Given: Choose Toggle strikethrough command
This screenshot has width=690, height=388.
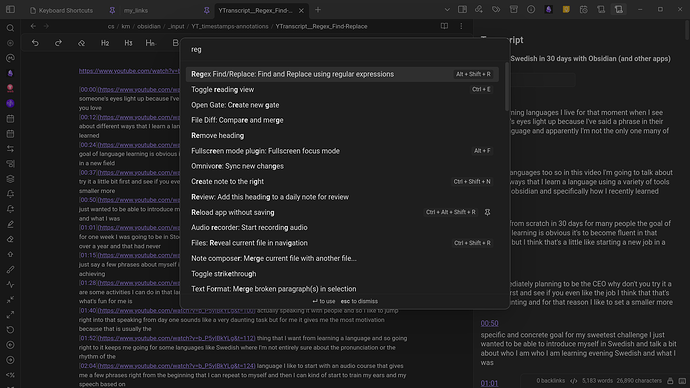Looking at the screenshot, I should pos(342,274).
